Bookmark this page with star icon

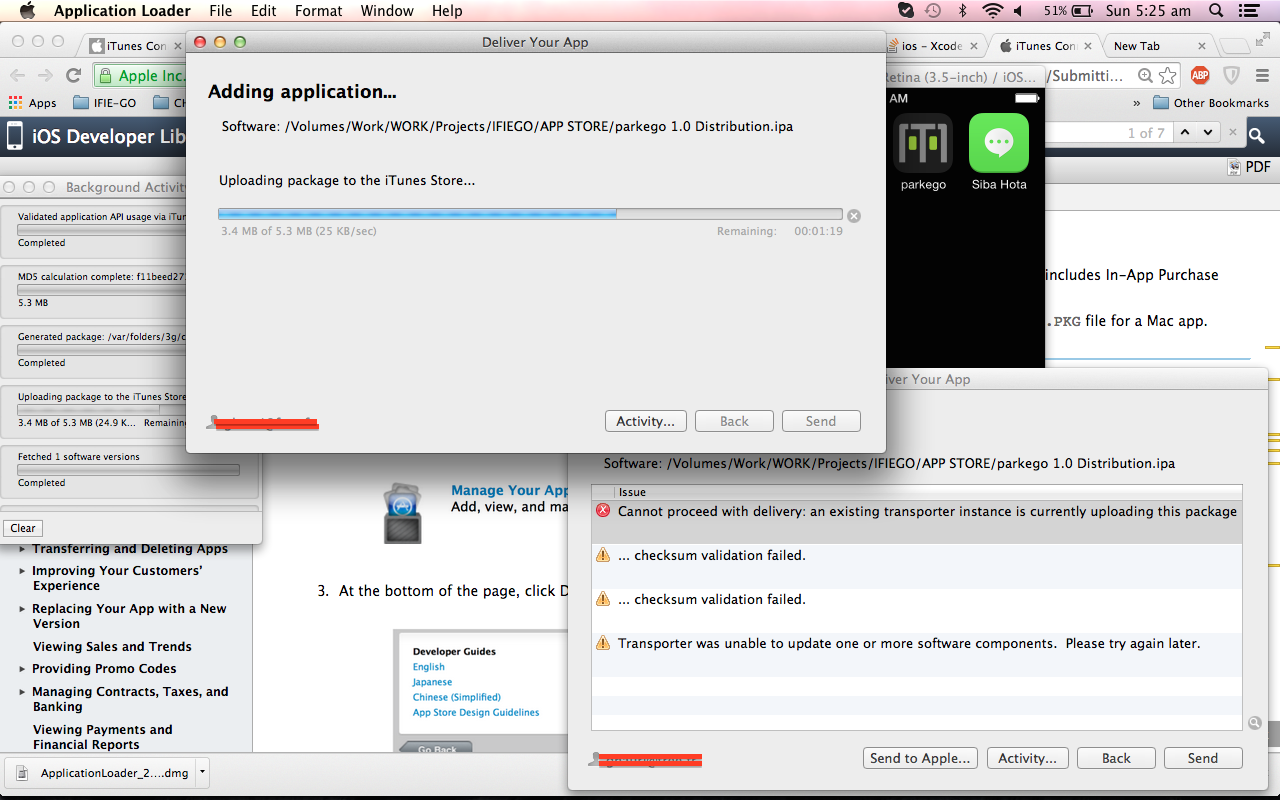pos(1168,75)
